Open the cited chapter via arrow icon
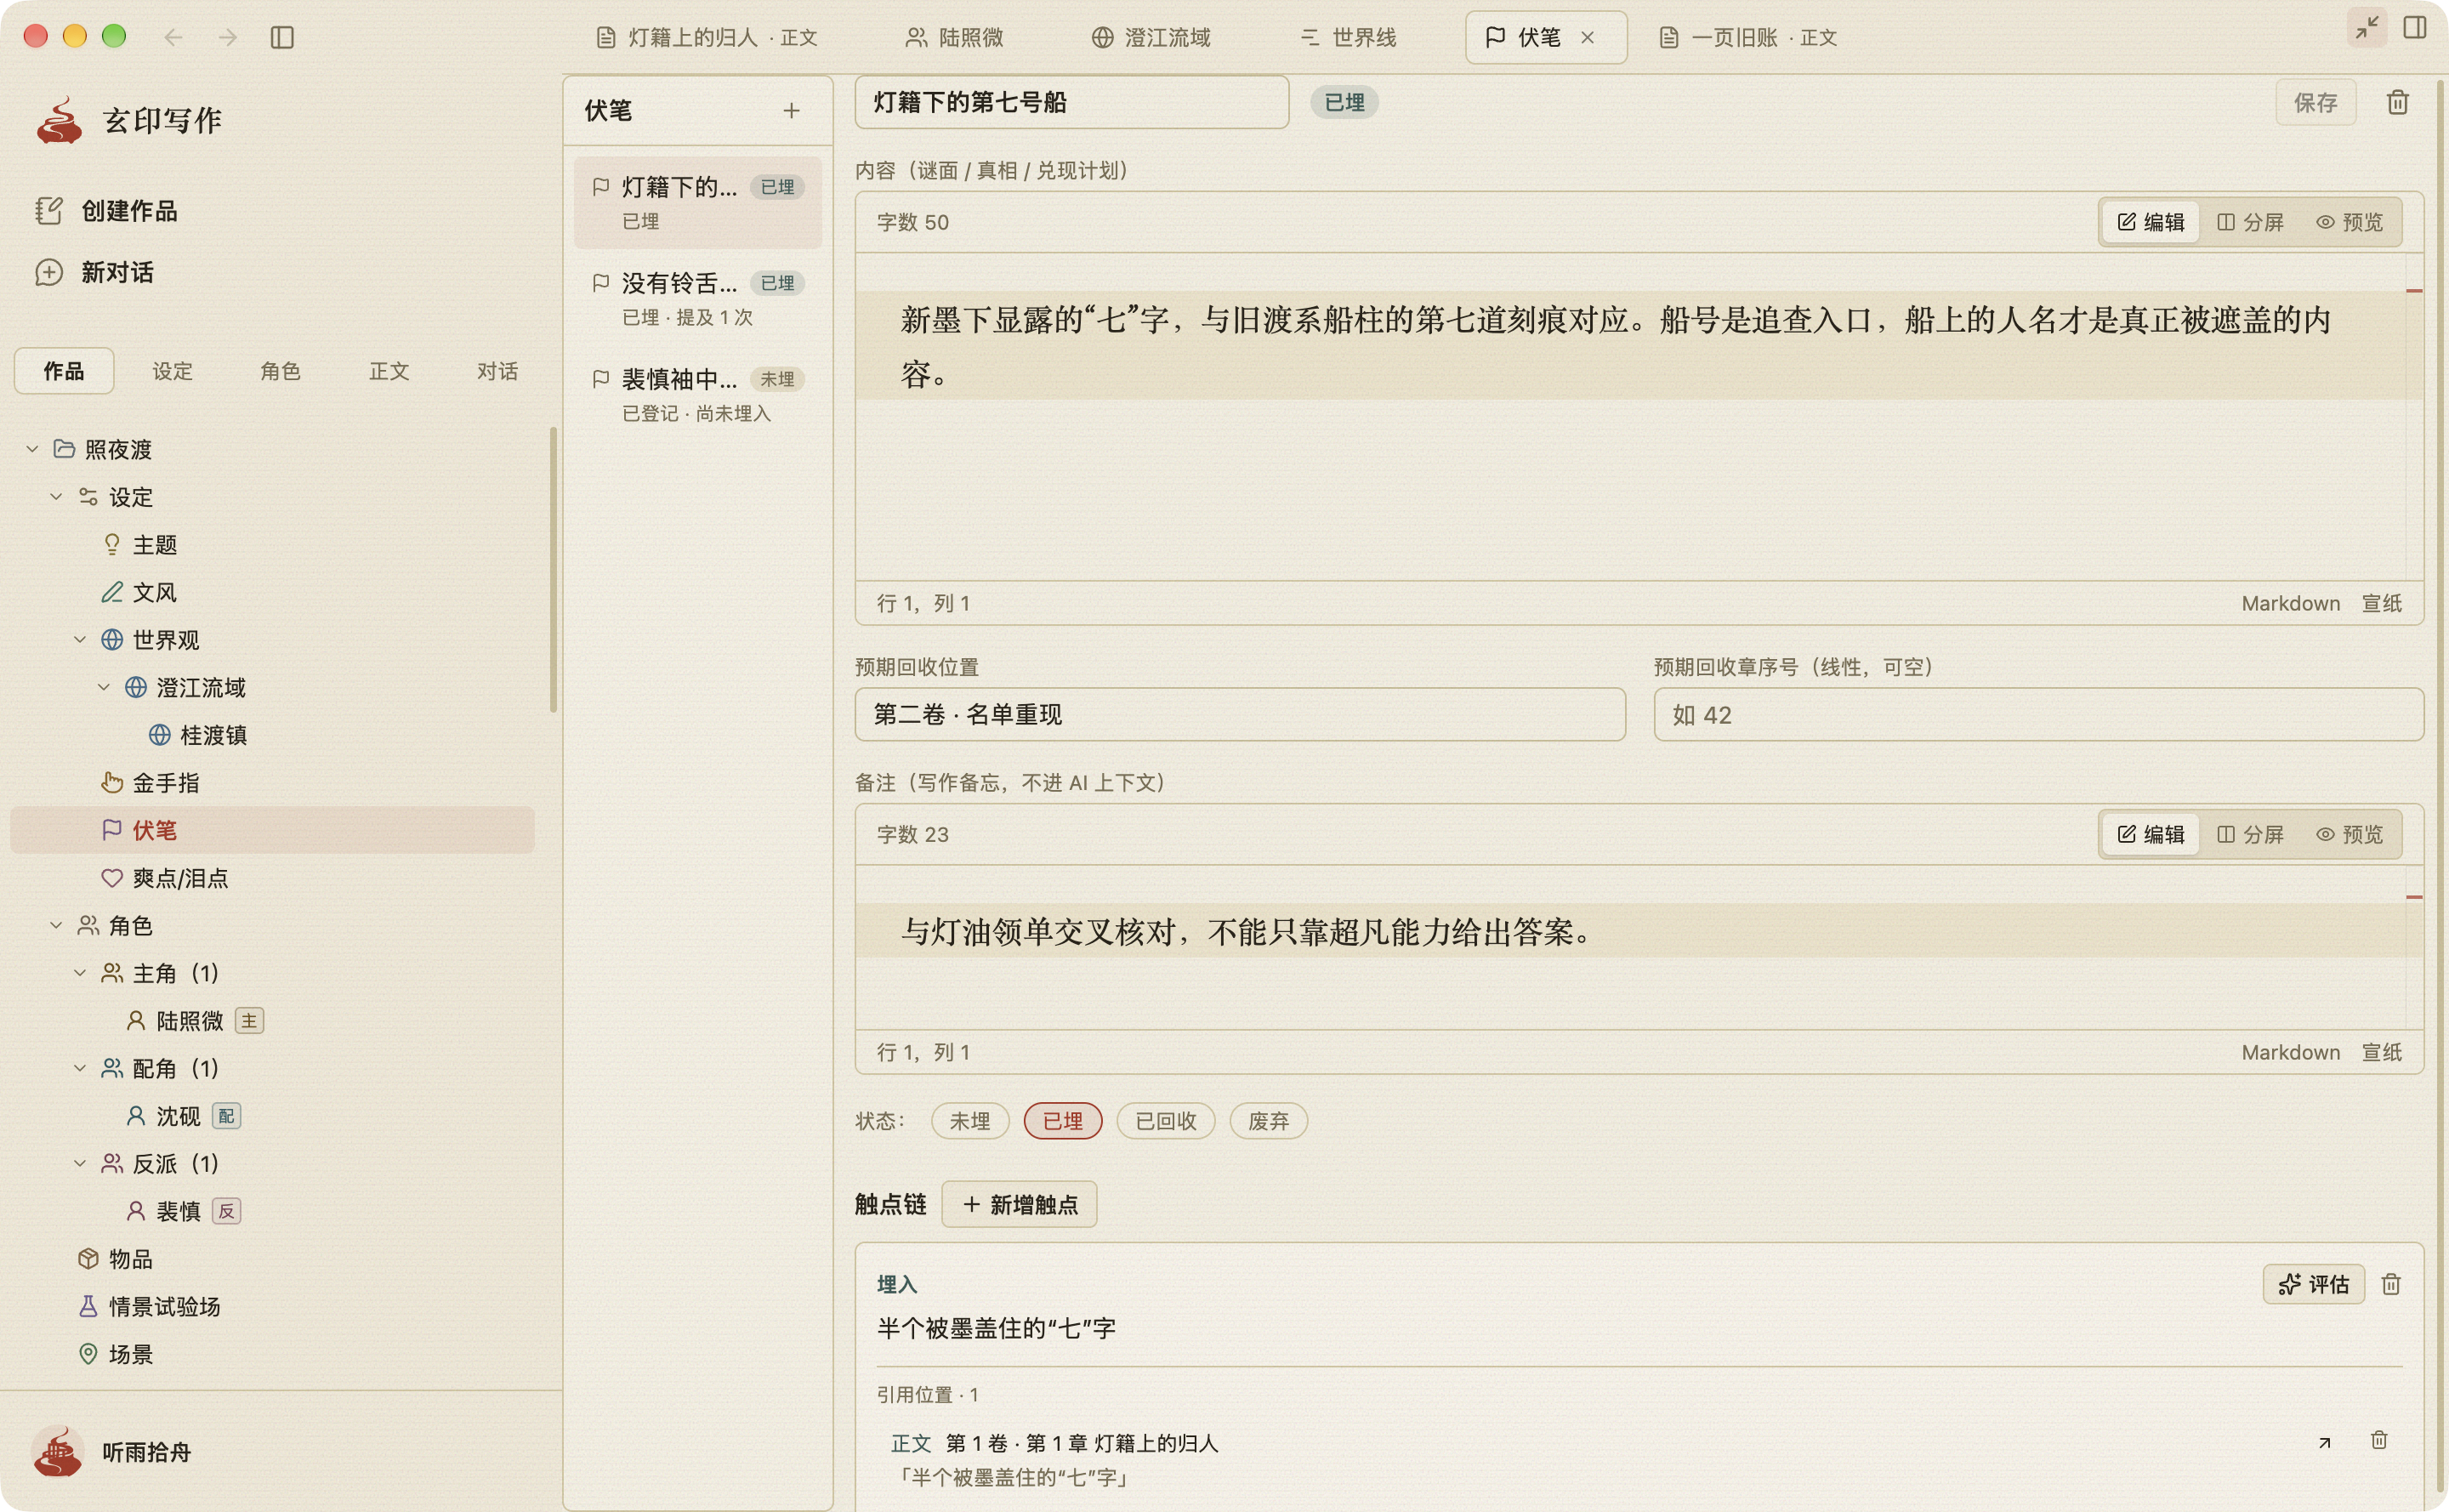Image resolution: width=2449 pixels, height=1512 pixels. point(2324,1442)
